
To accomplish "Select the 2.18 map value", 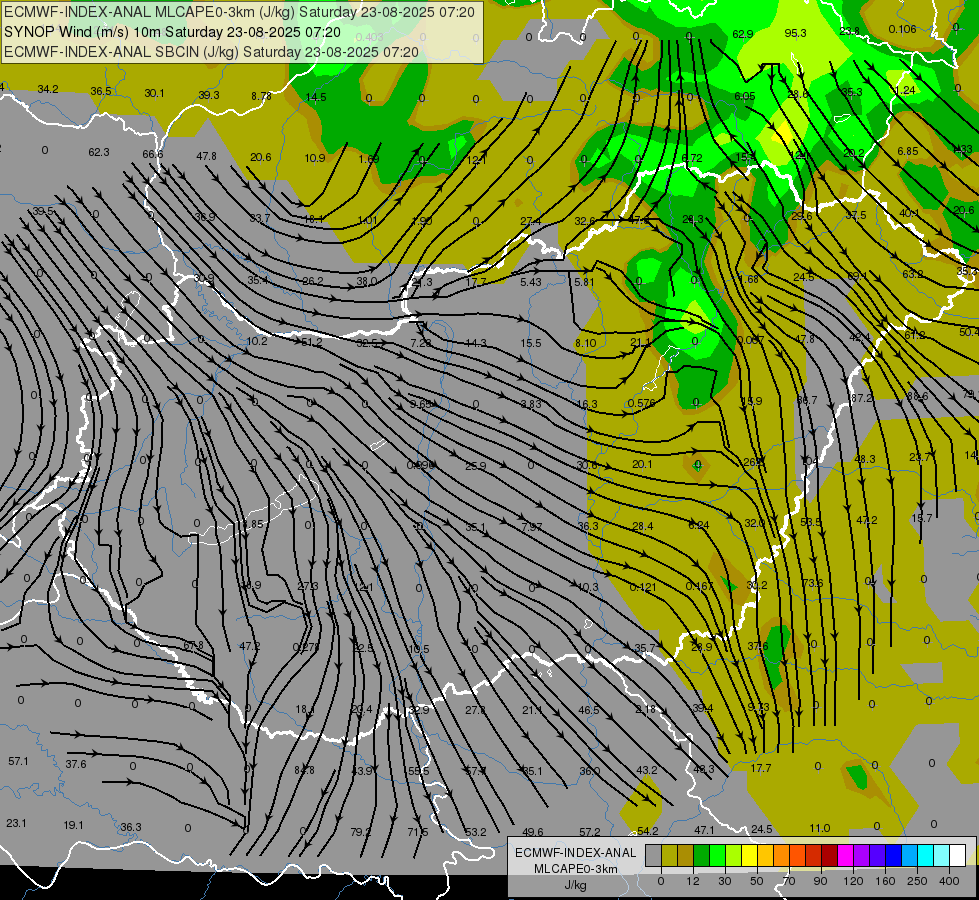I will coord(646,709).
